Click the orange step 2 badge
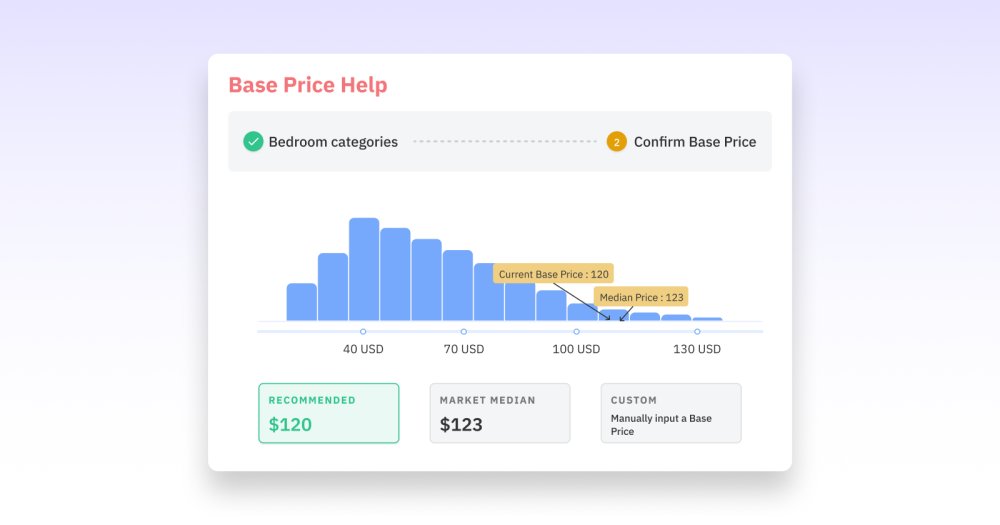The image size is (1000, 525). tap(617, 142)
